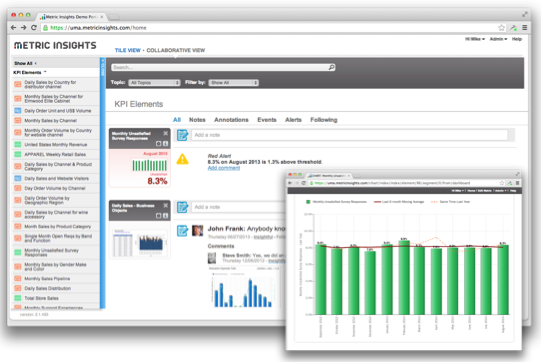The image size is (541, 362).
Task: Click the 8.3% Monthly Unsatisfied tile thumbnail
Action: 140,168
